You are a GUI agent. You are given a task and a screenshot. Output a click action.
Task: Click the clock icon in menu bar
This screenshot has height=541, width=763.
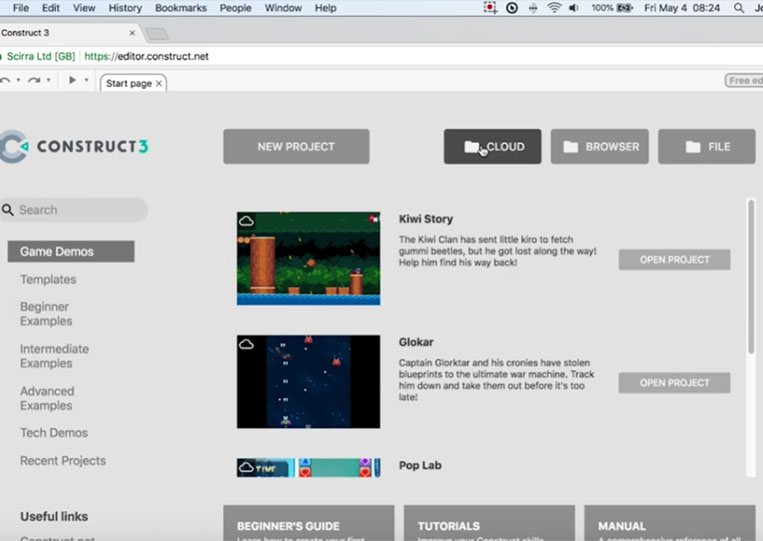(512, 8)
